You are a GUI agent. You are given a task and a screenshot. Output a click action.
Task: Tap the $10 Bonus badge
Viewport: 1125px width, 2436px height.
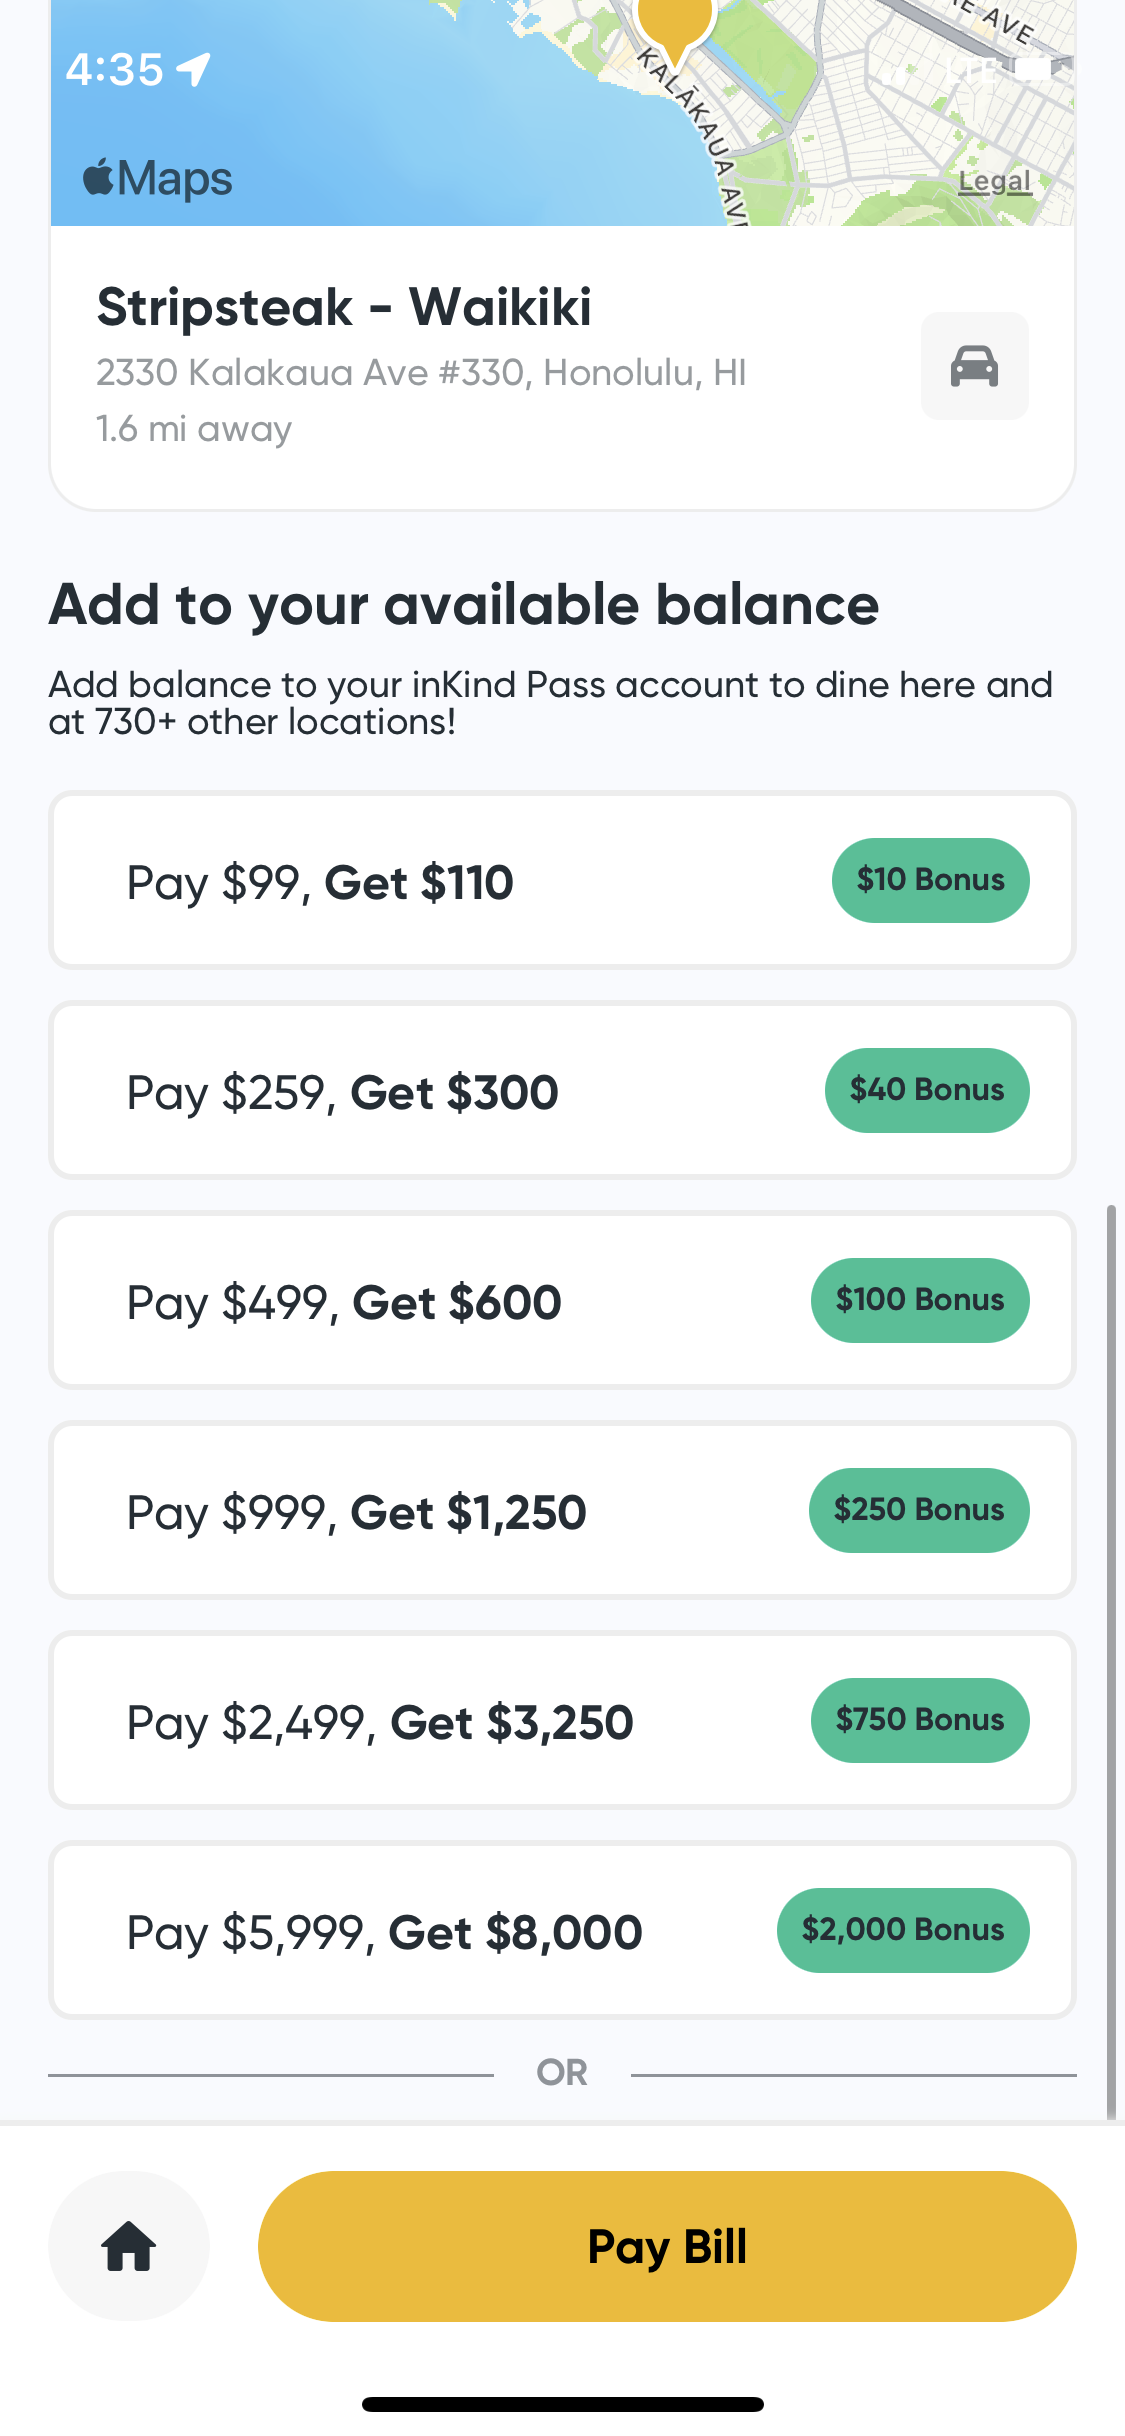click(x=930, y=880)
